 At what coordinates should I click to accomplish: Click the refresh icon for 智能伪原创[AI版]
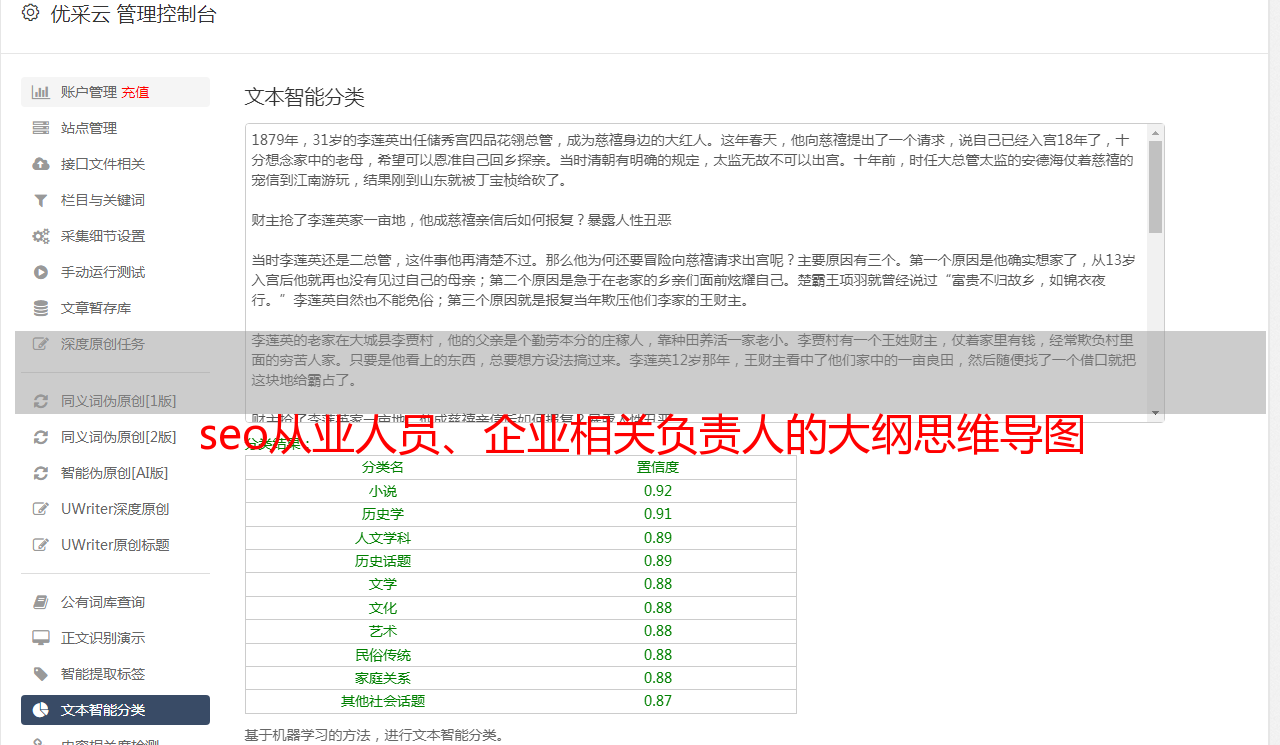click(41, 473)
